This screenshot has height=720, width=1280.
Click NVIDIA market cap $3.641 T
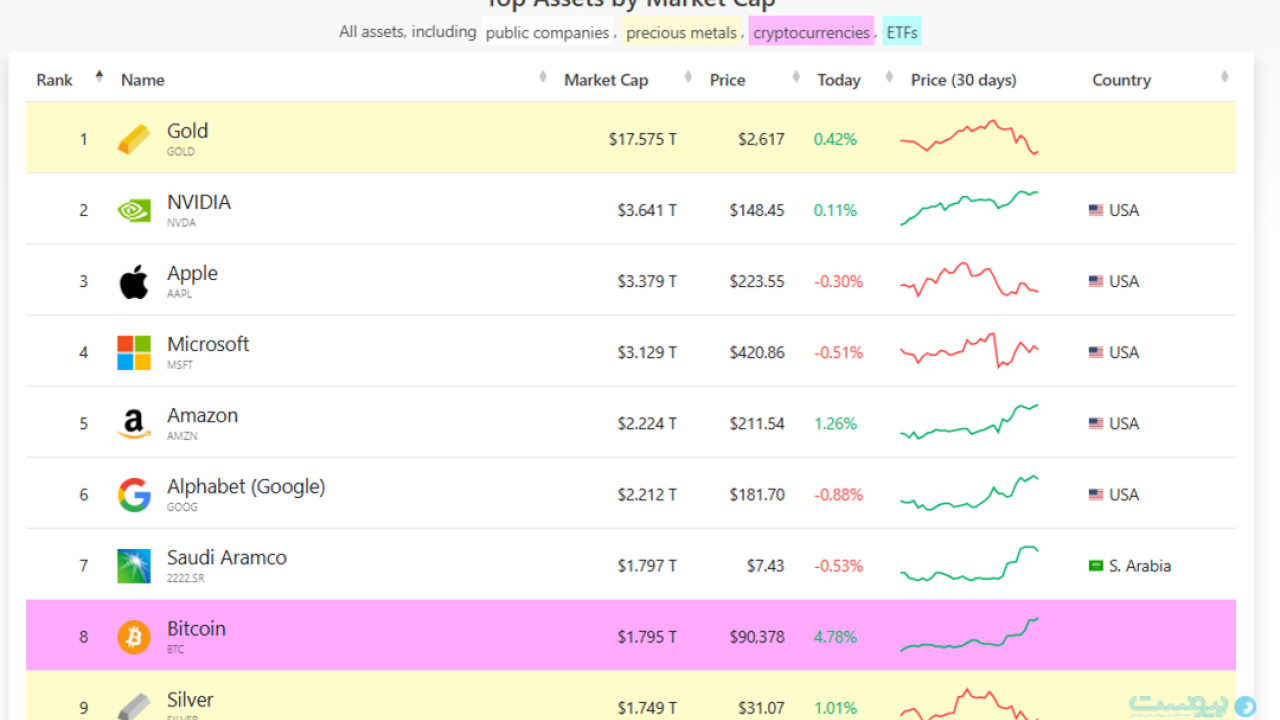point(647,211)
